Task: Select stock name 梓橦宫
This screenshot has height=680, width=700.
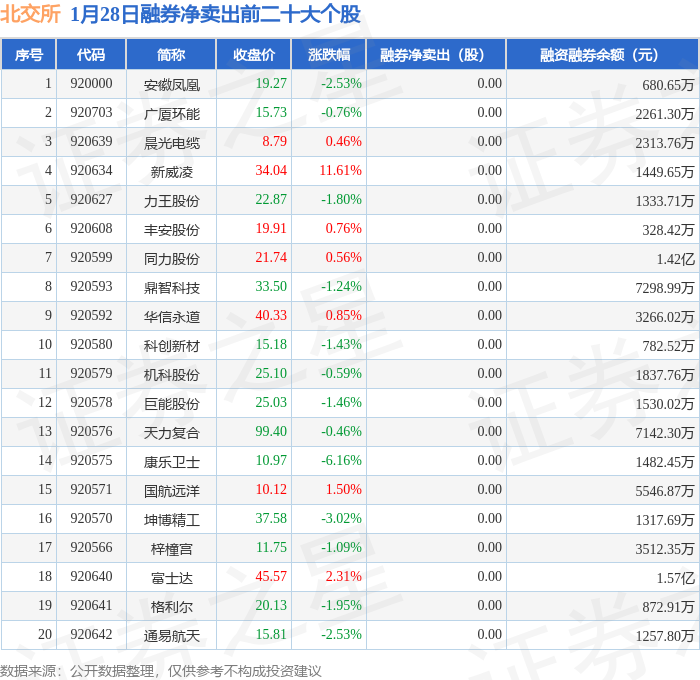Action: [171, 549]
